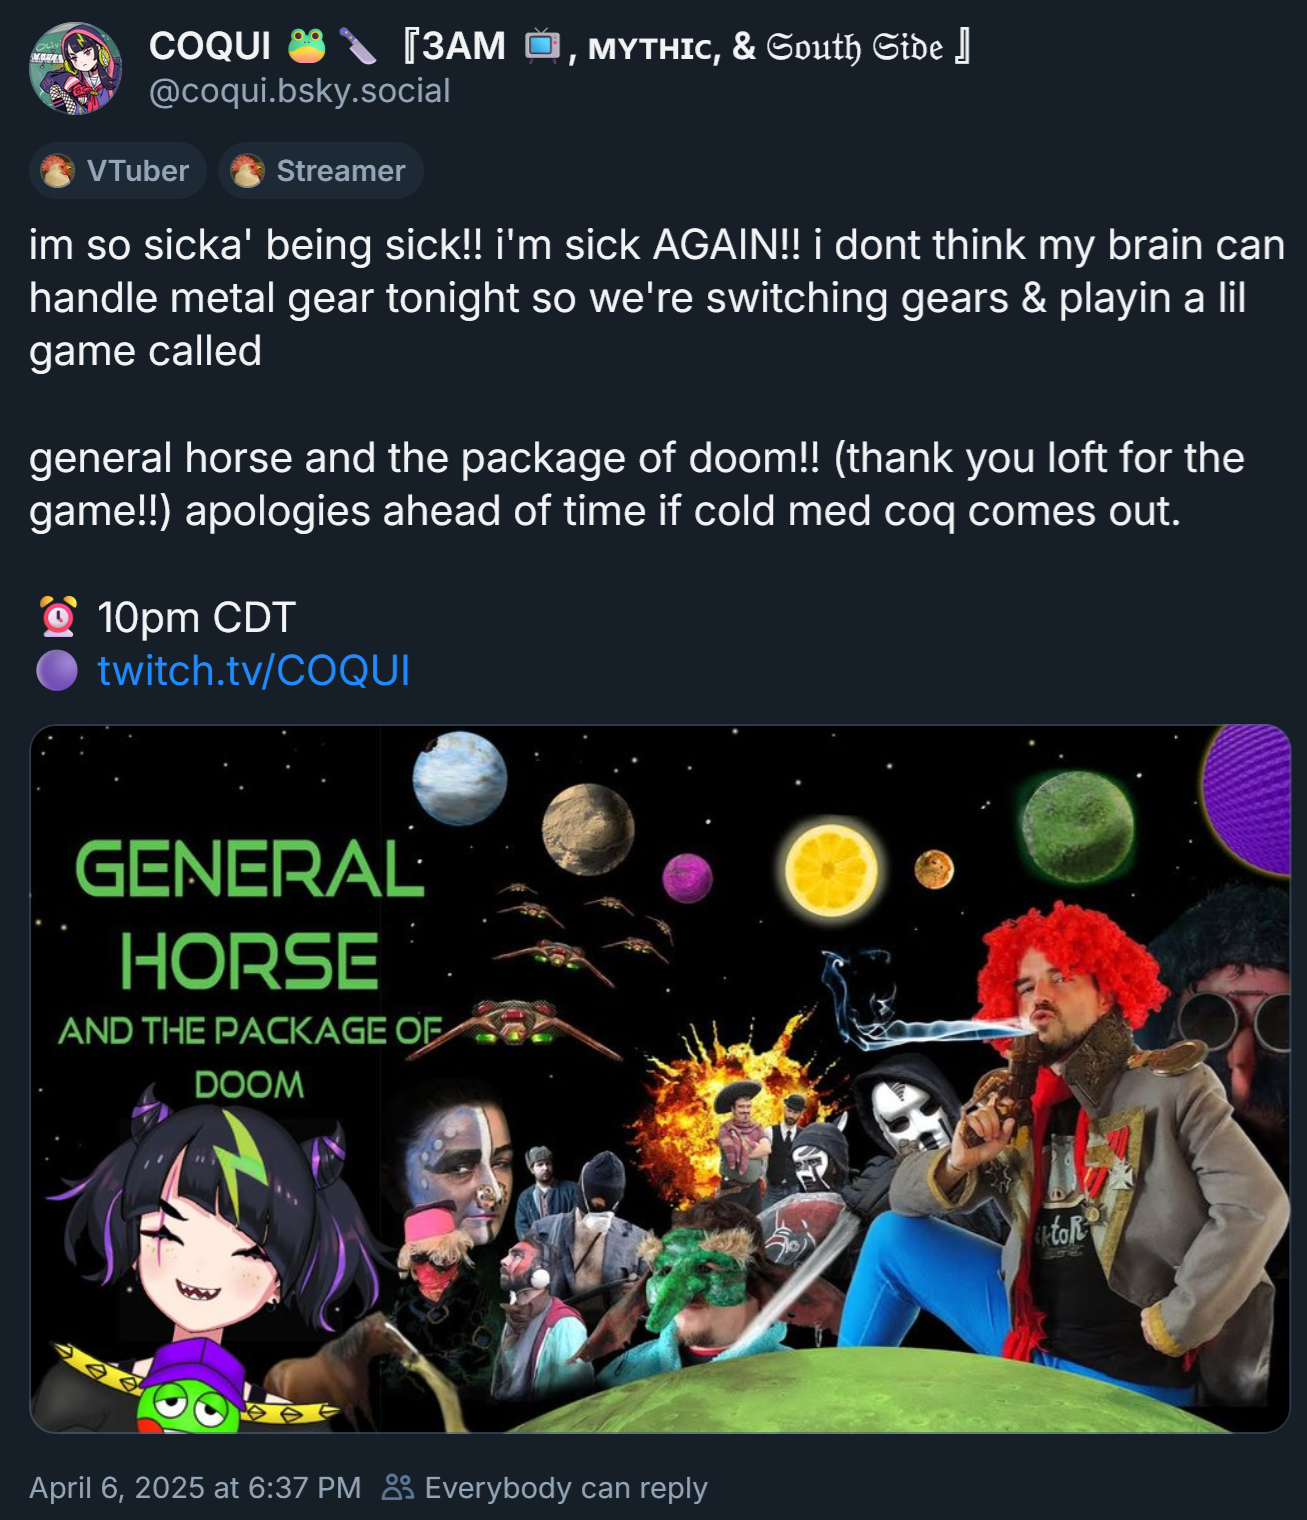The image size is (1307, 1520).
Task: Click the alarm clock emoji by 10pm
Action: click(x=57, y=617)
